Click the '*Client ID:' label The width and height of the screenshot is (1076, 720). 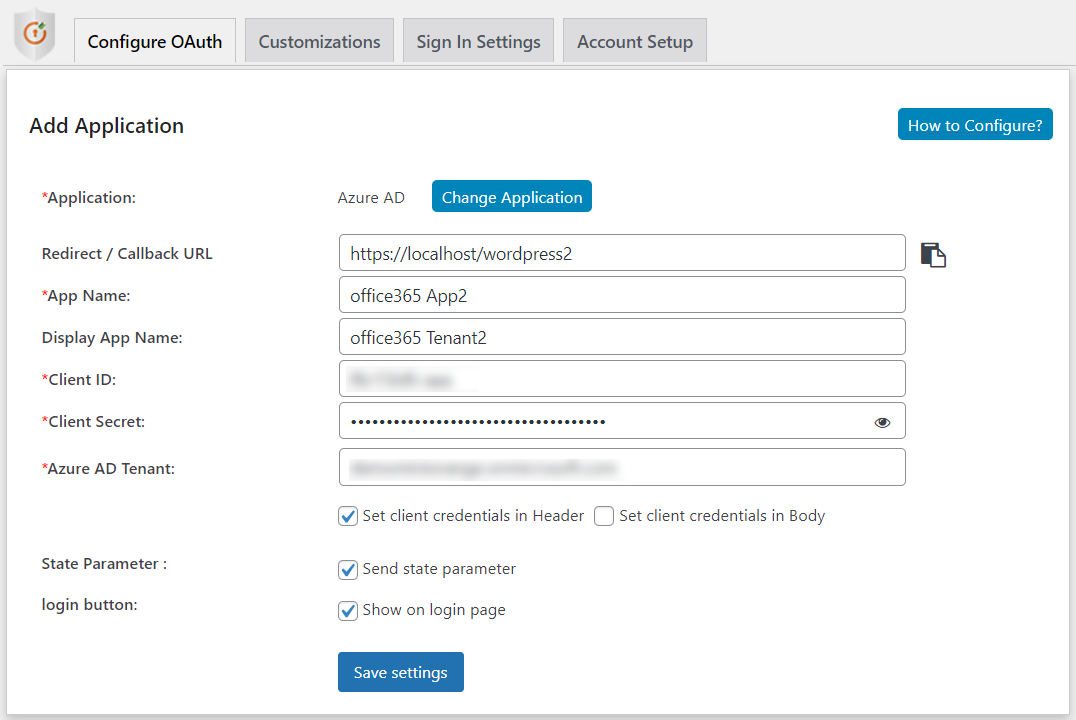pyautogui.click(x=79, y=380)
